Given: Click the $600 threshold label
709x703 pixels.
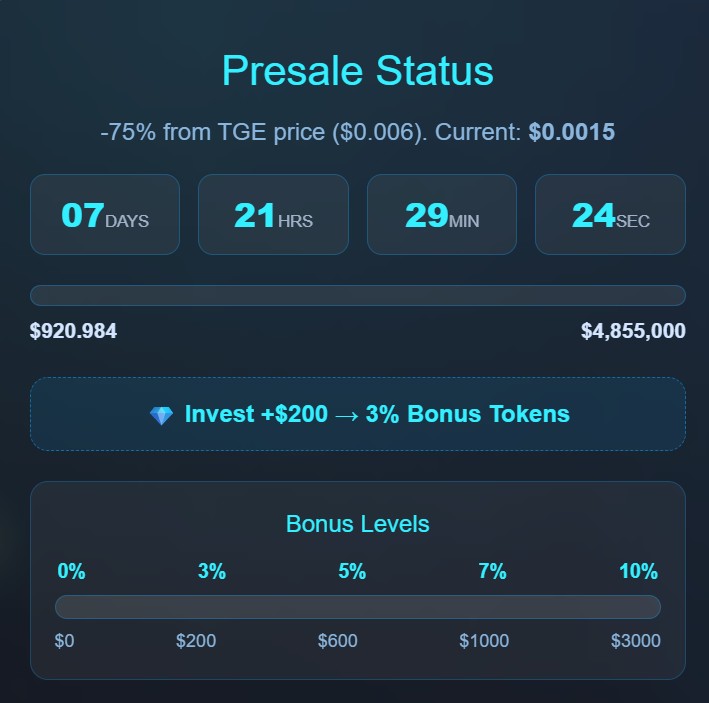Looking at the screenshot, I should pyautogui.click(x=337, y=641).
